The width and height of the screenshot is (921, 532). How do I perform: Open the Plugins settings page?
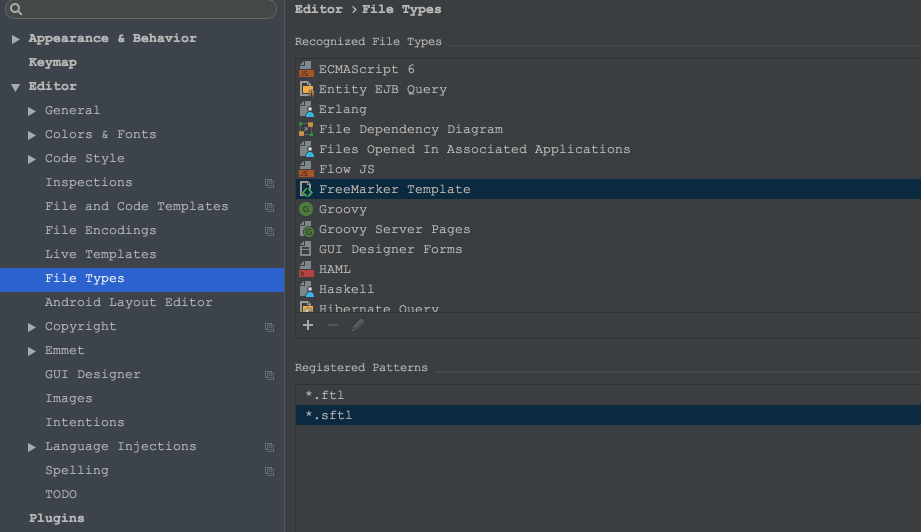(57, 518)
